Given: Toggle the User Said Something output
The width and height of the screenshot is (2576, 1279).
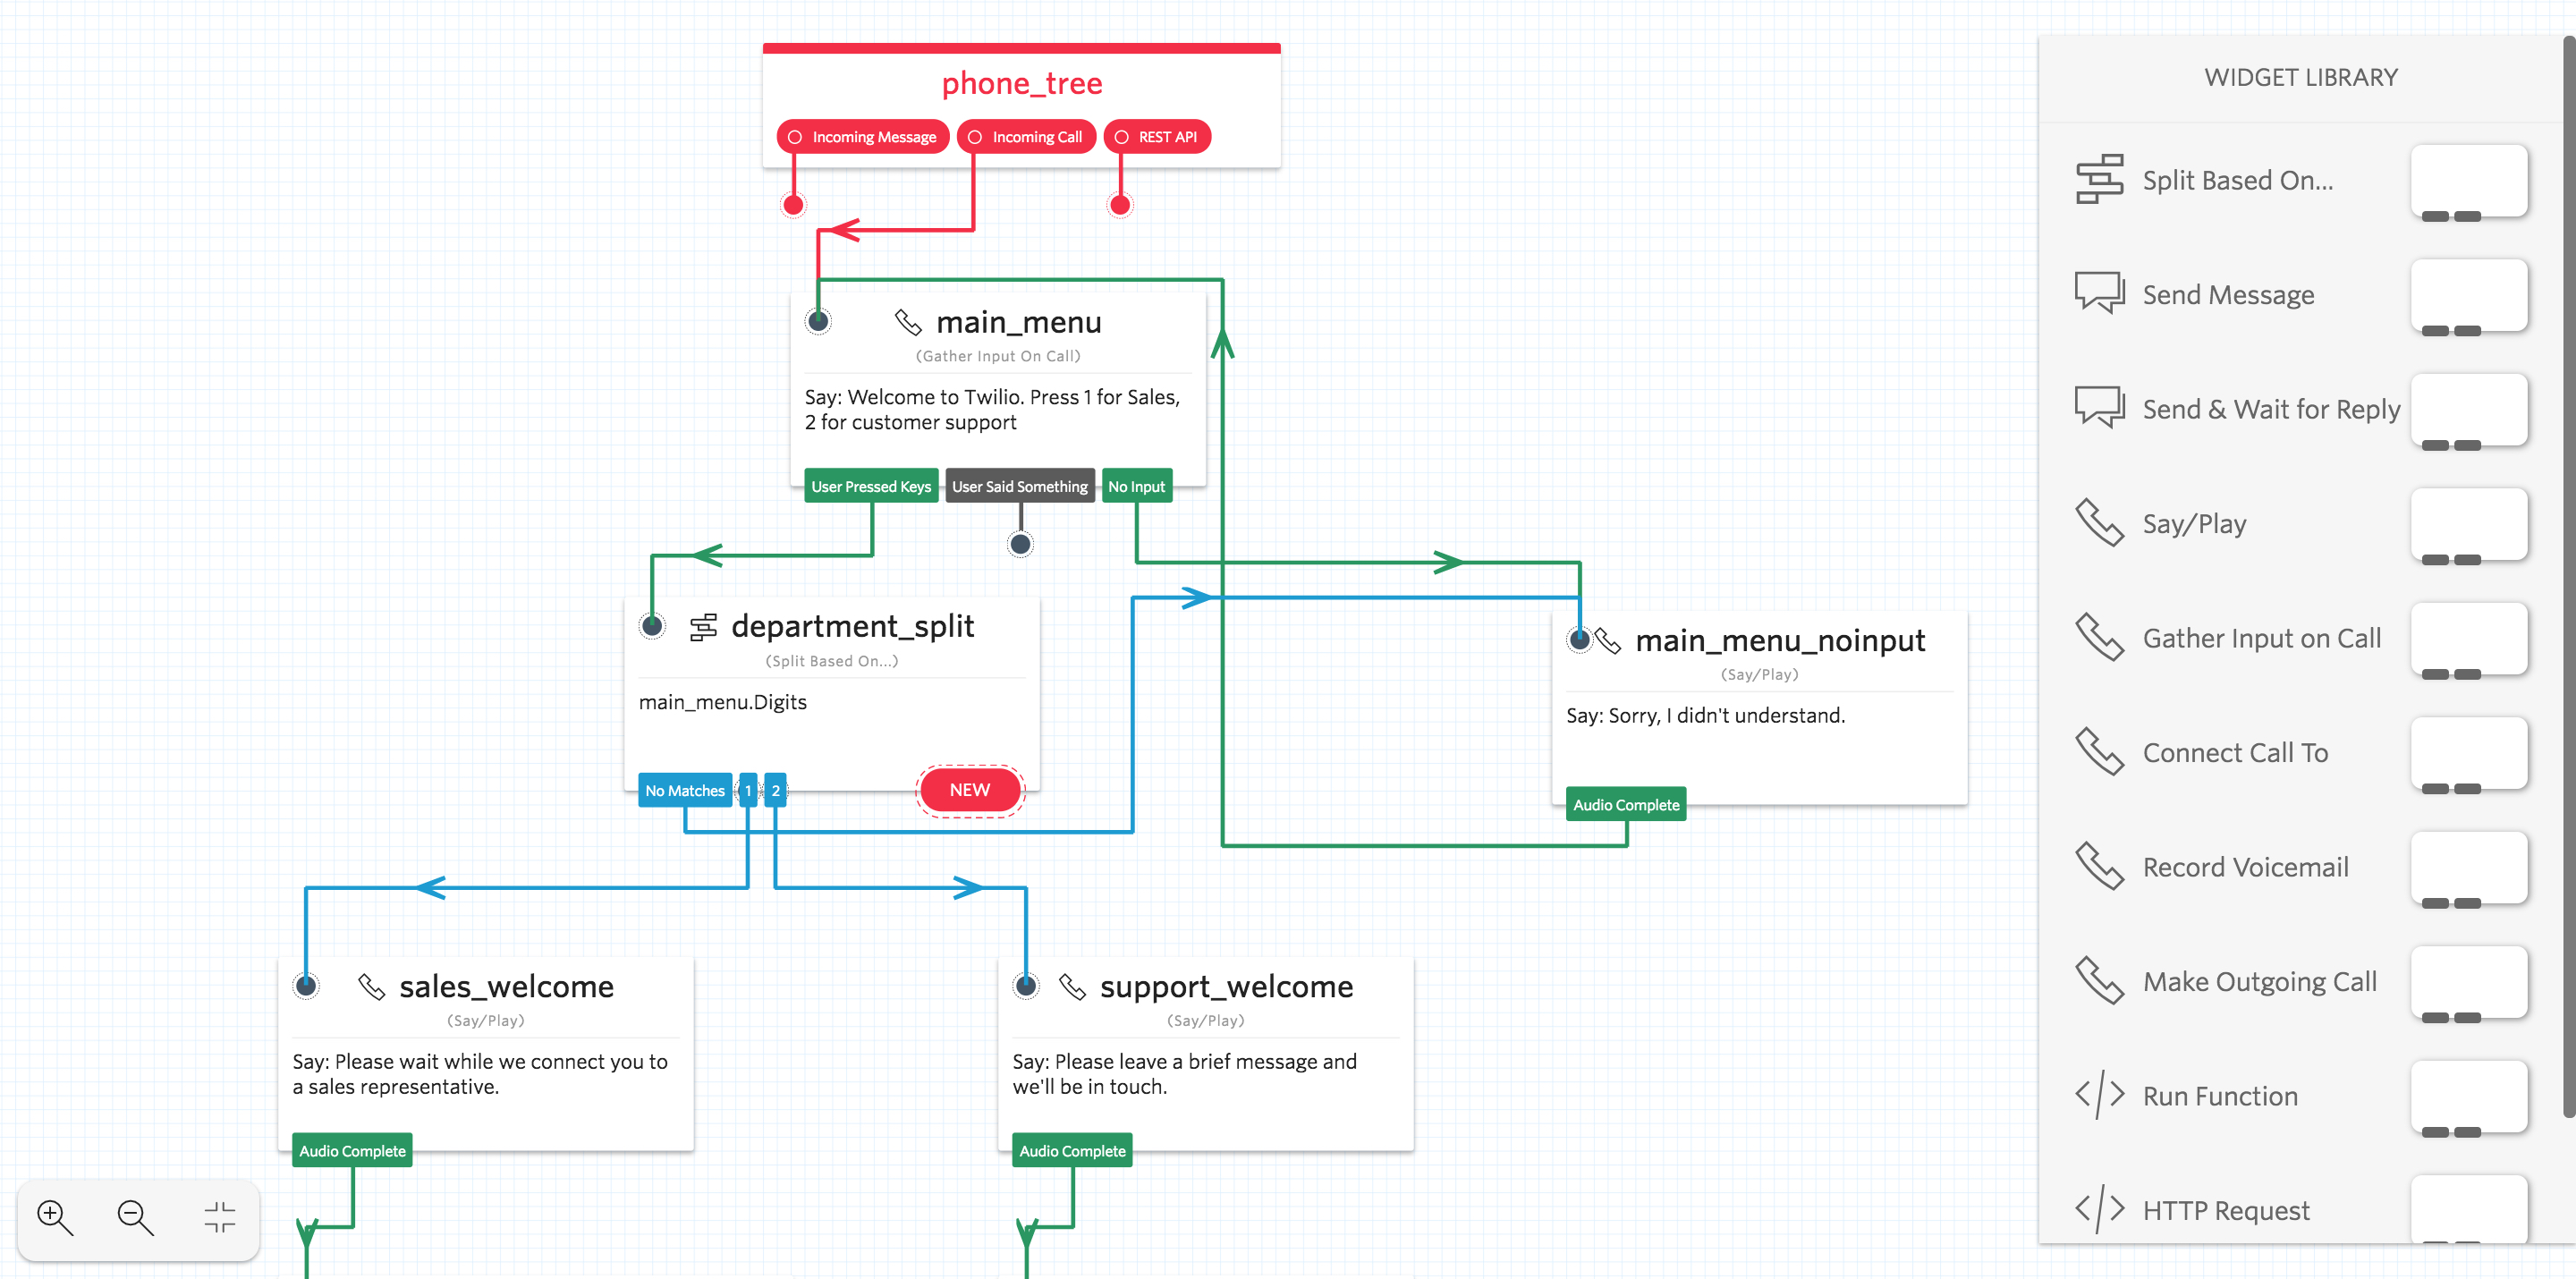Looking at the screenshot, I should point(1021,486).
